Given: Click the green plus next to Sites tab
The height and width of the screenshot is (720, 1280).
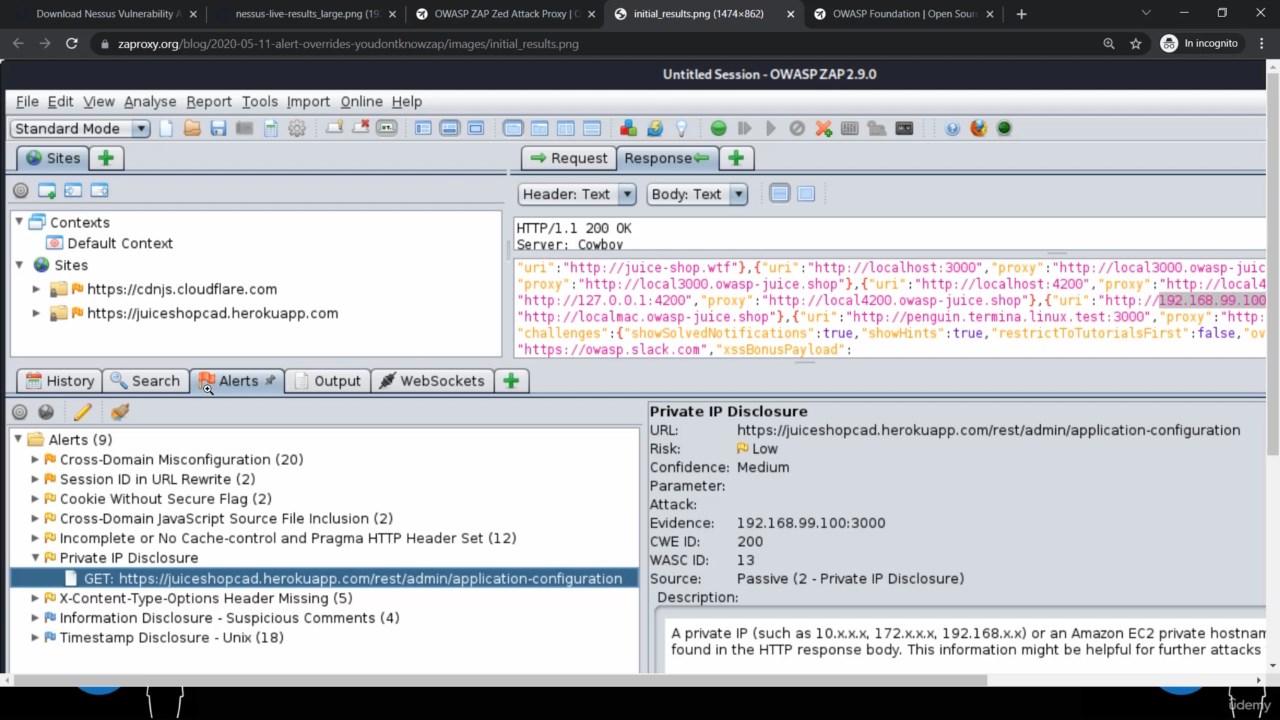Looking at the screenshot, I should point(105,158).
